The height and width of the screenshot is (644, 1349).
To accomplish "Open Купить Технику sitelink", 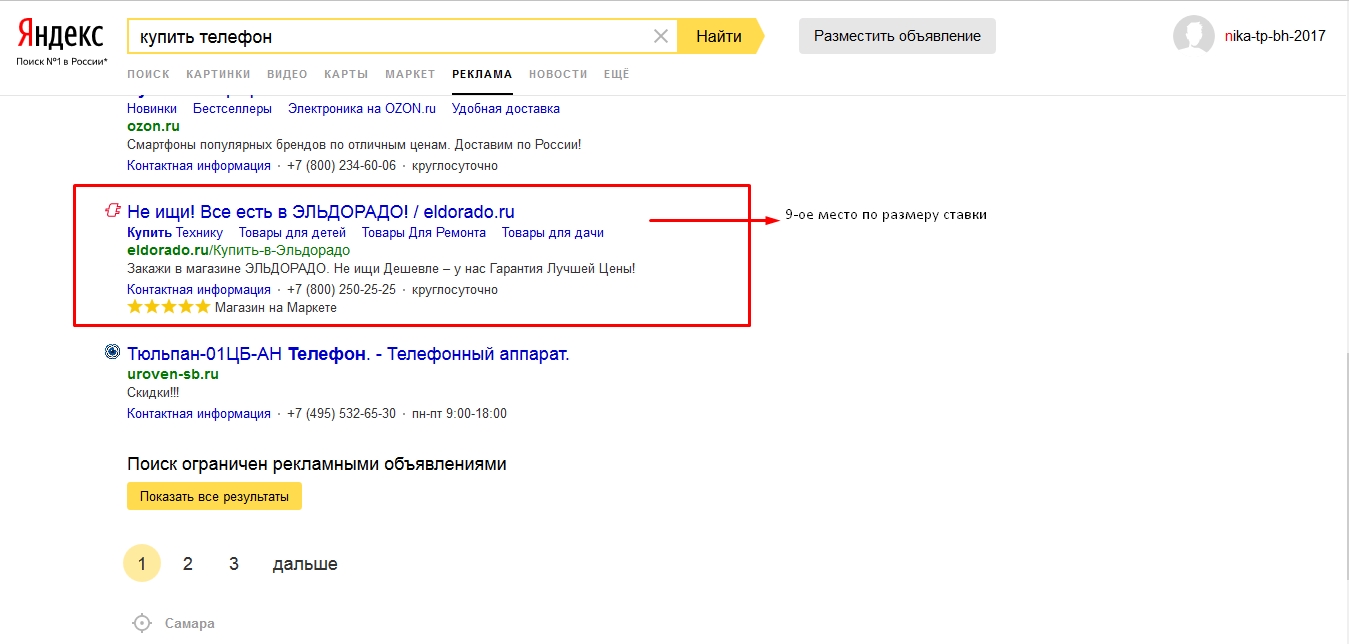I will point(175,232).
